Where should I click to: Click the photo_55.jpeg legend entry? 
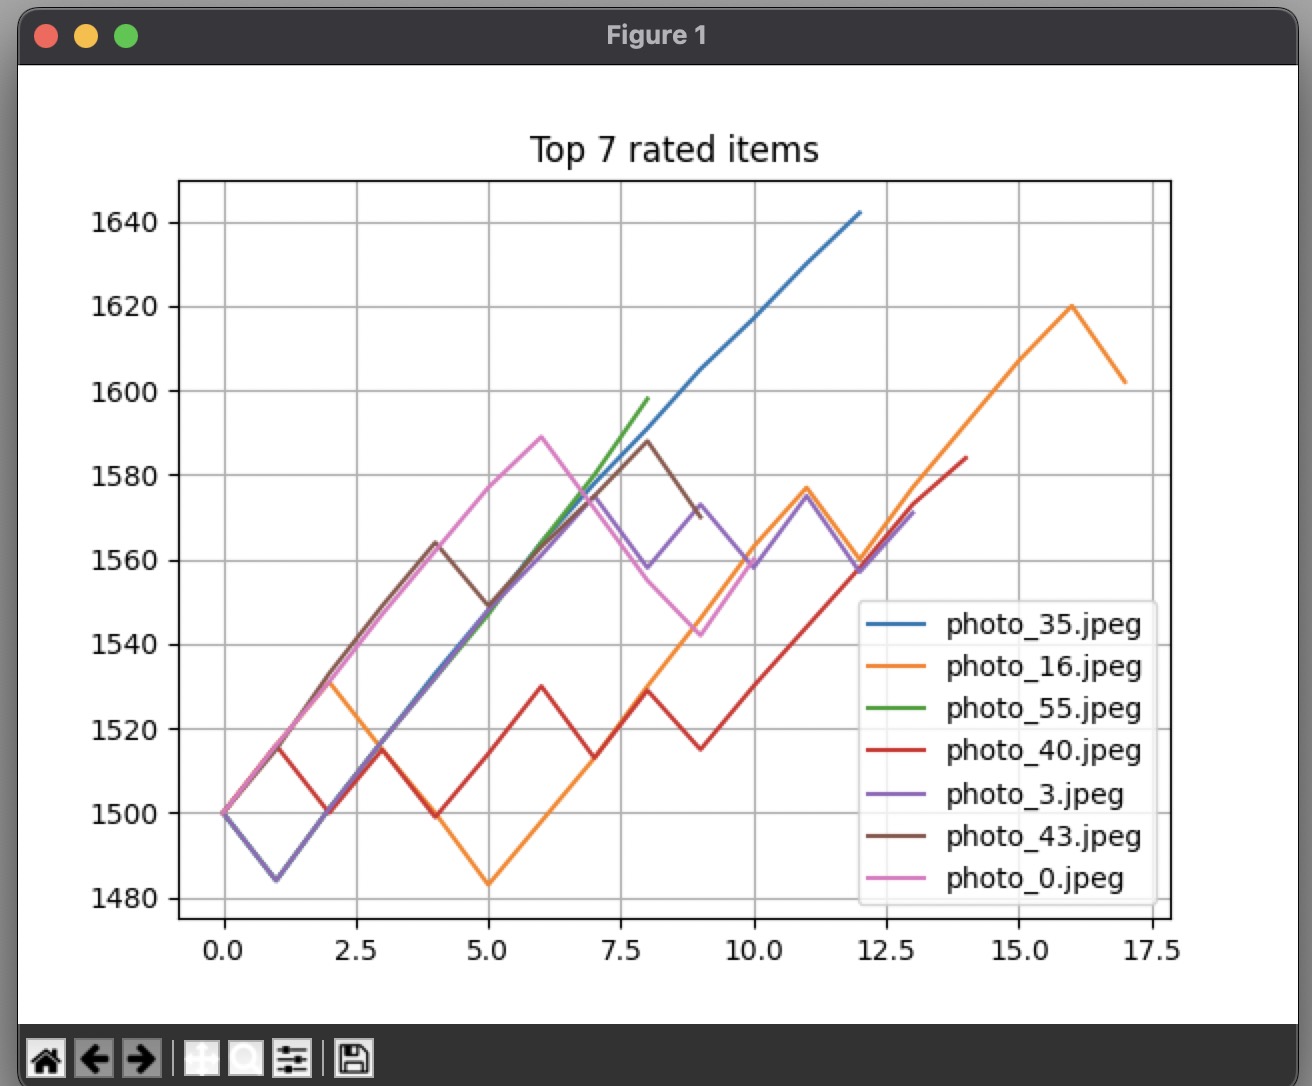pyautogui.click(x=1003, y=709)
